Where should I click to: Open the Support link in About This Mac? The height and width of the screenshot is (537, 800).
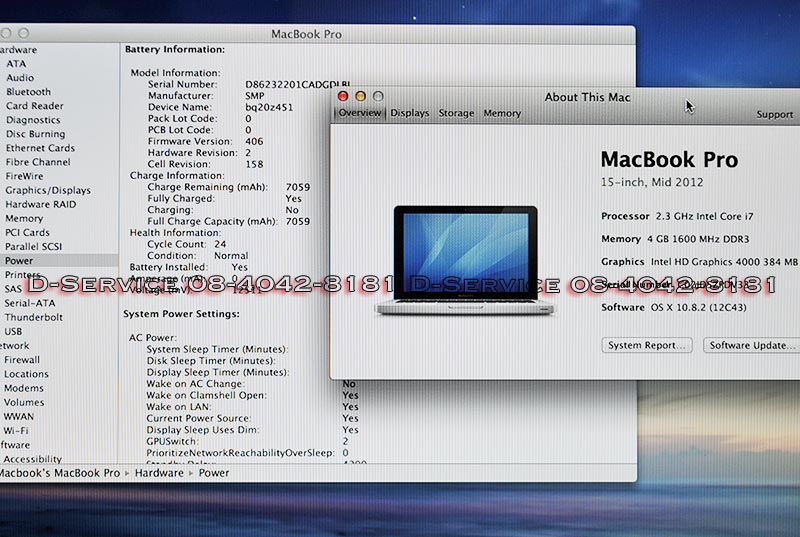[774, 114]
